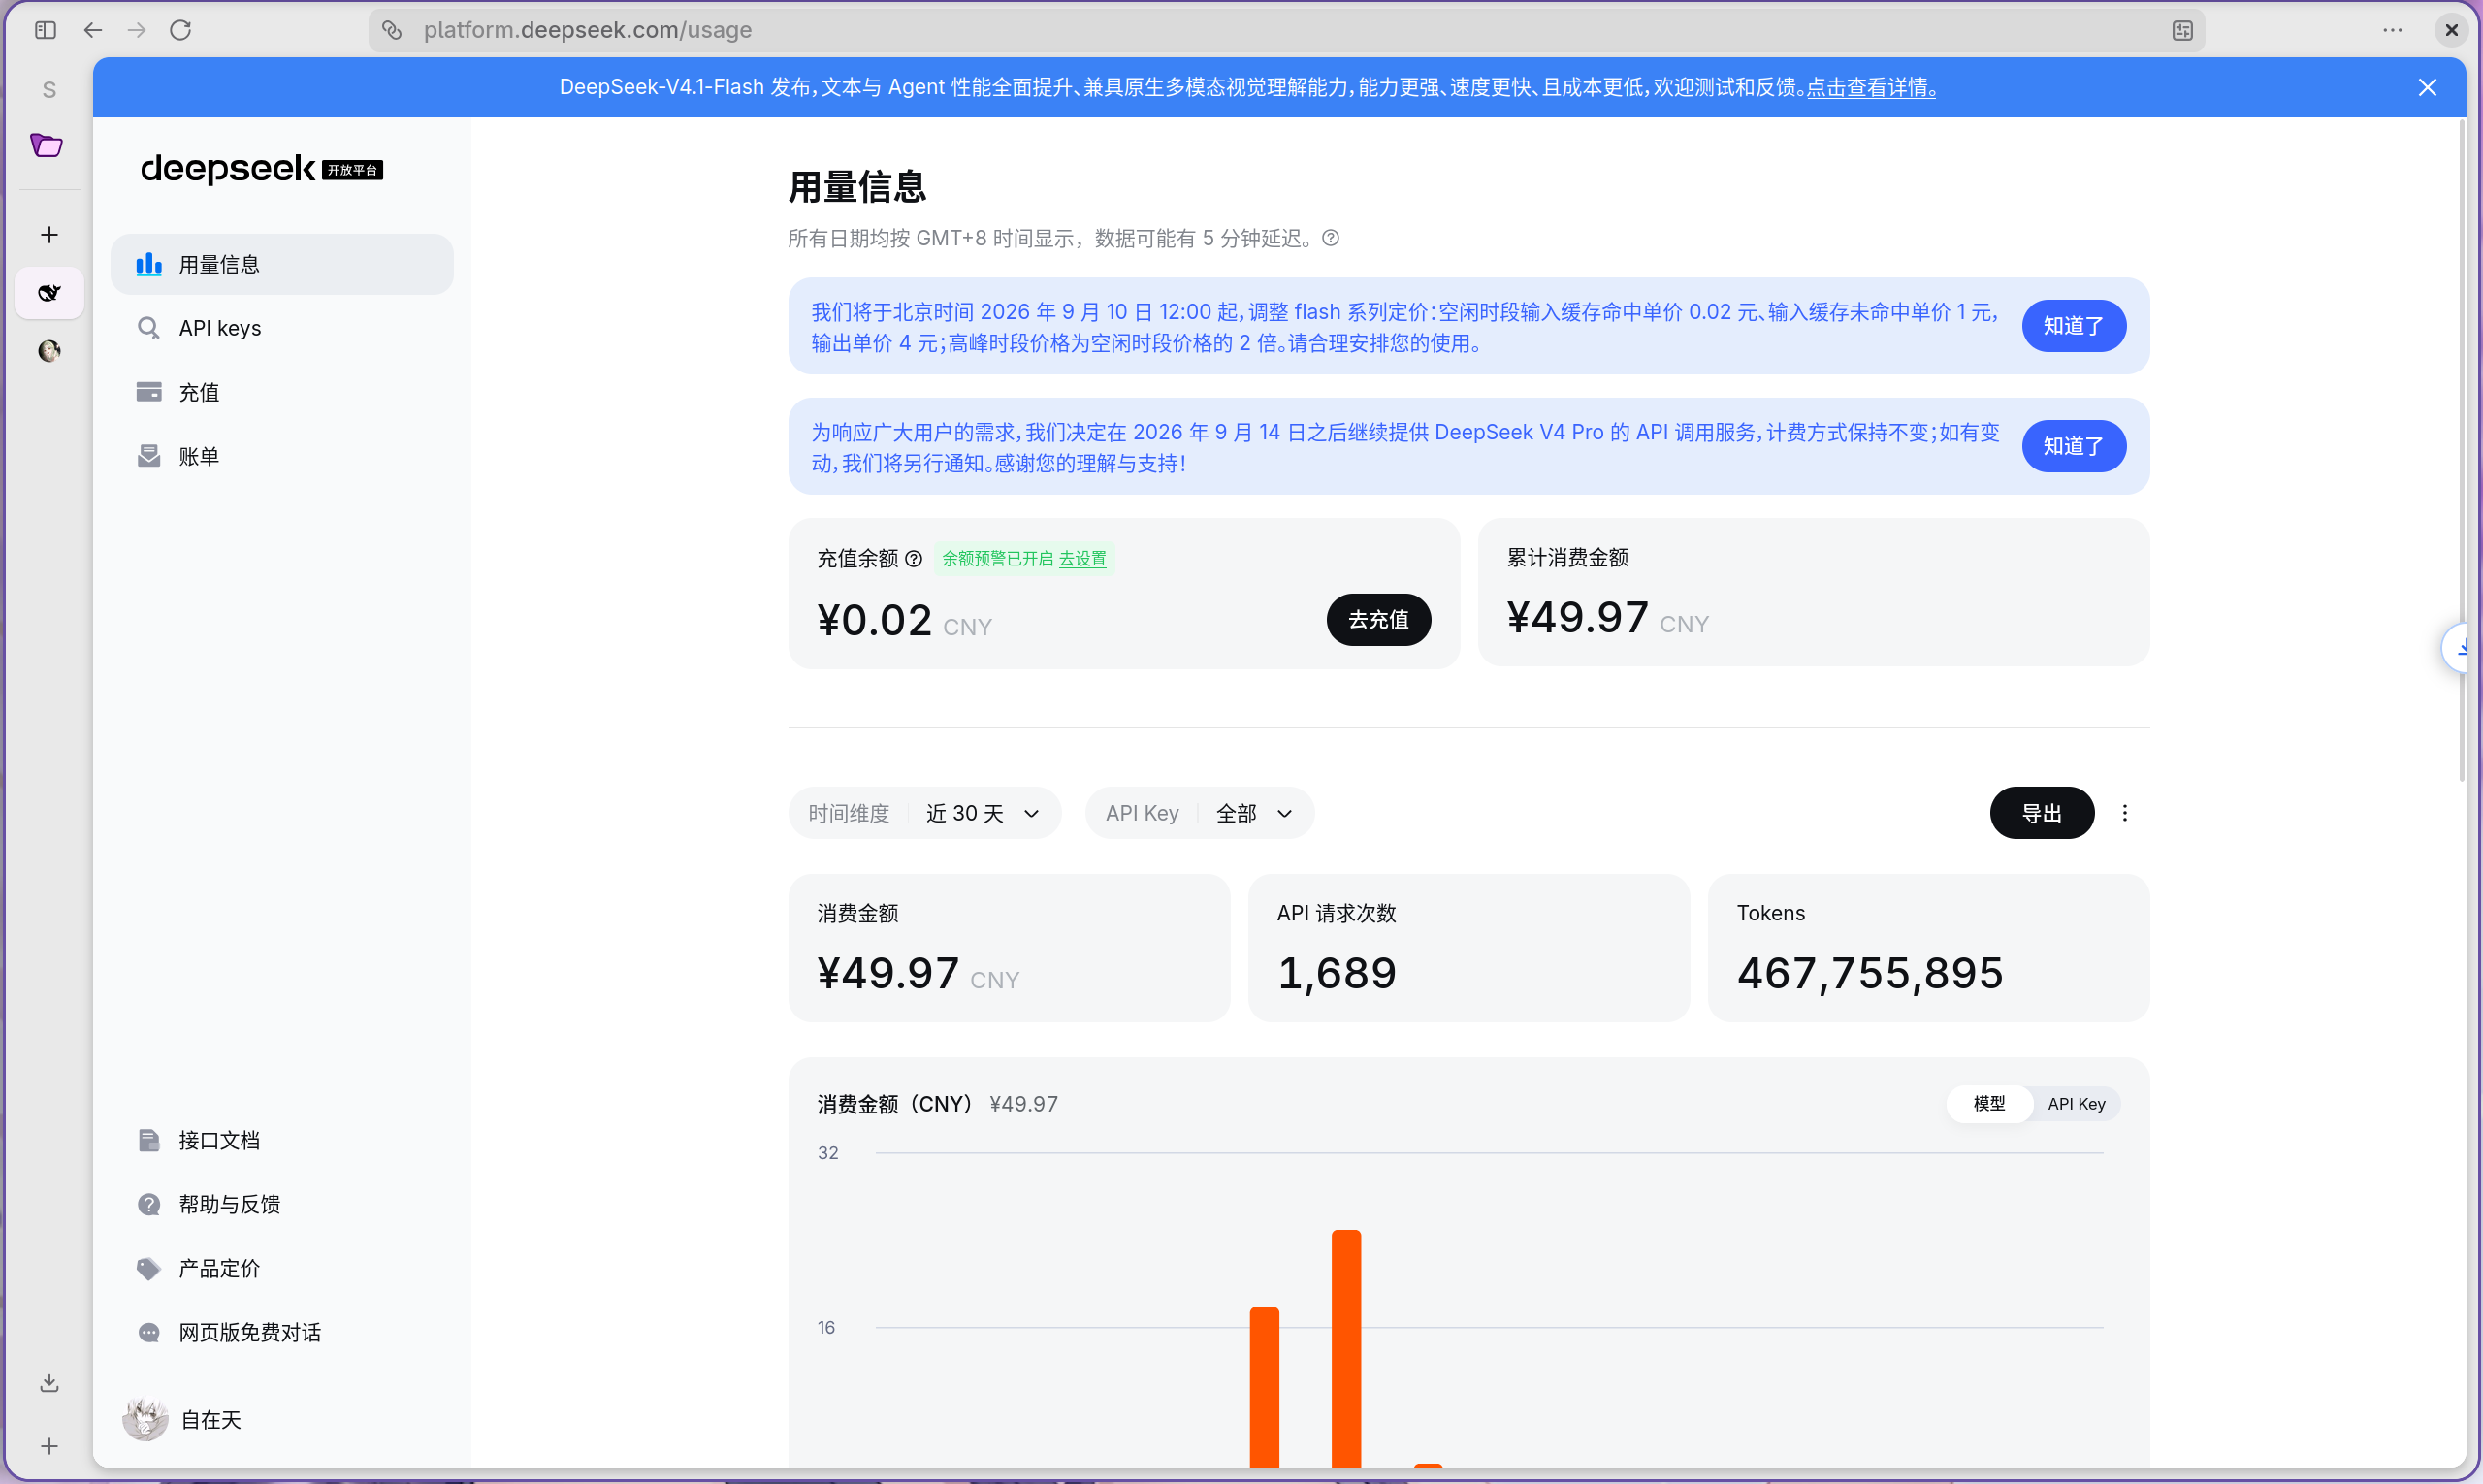Click the address bar URL field
The width and height of the screenshot is (2483, 1484).
pyautogui.click(x=1286, y=30)
